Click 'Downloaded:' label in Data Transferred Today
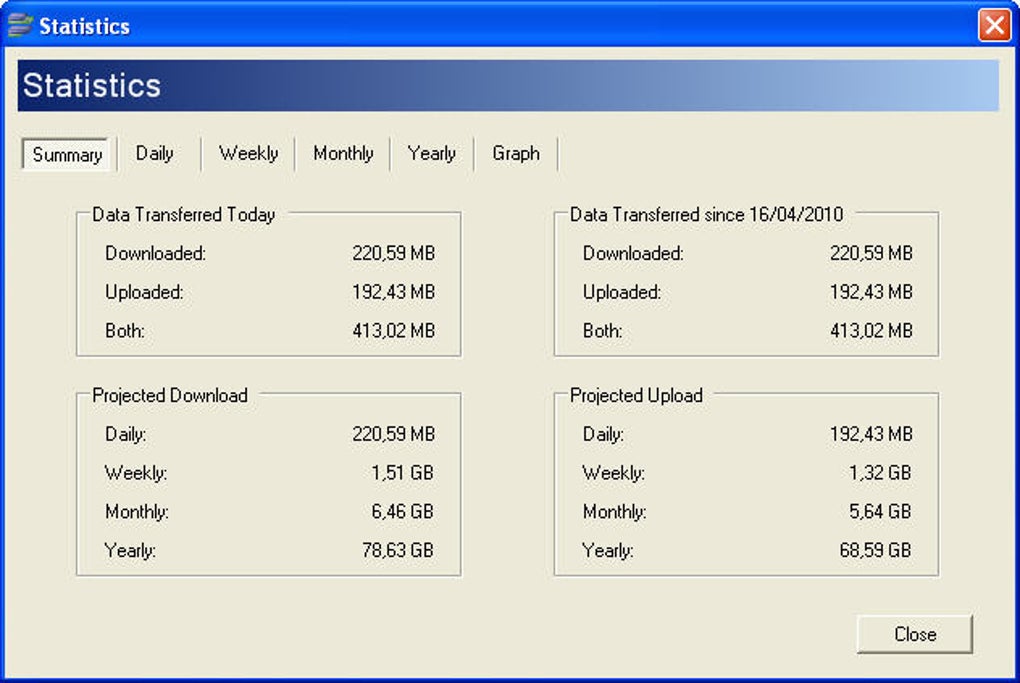Screen dimensions: 1020x683 [155, 253]
